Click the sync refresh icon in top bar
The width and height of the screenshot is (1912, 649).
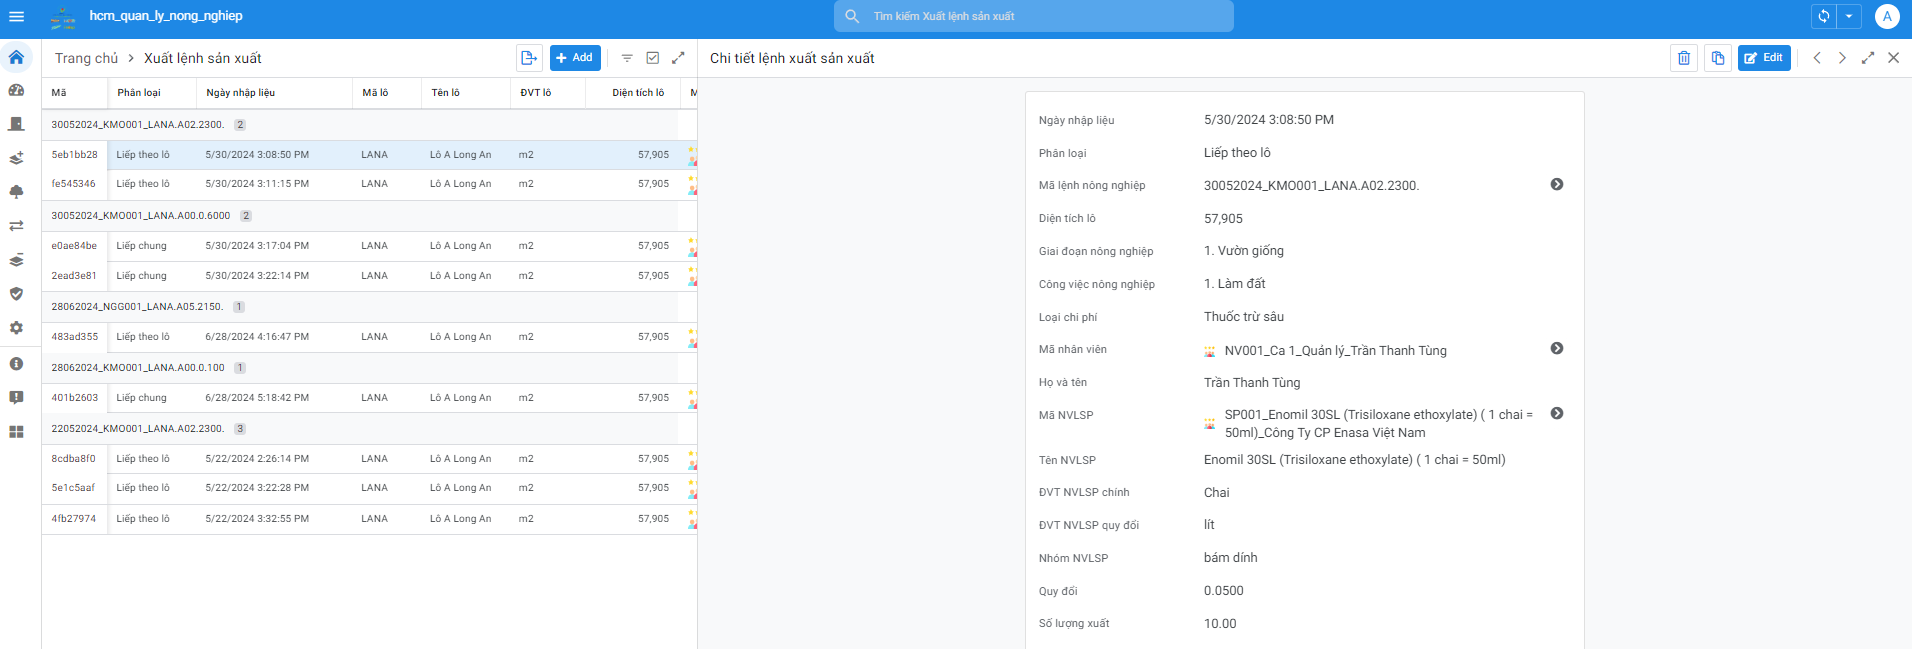(1824, 16)
